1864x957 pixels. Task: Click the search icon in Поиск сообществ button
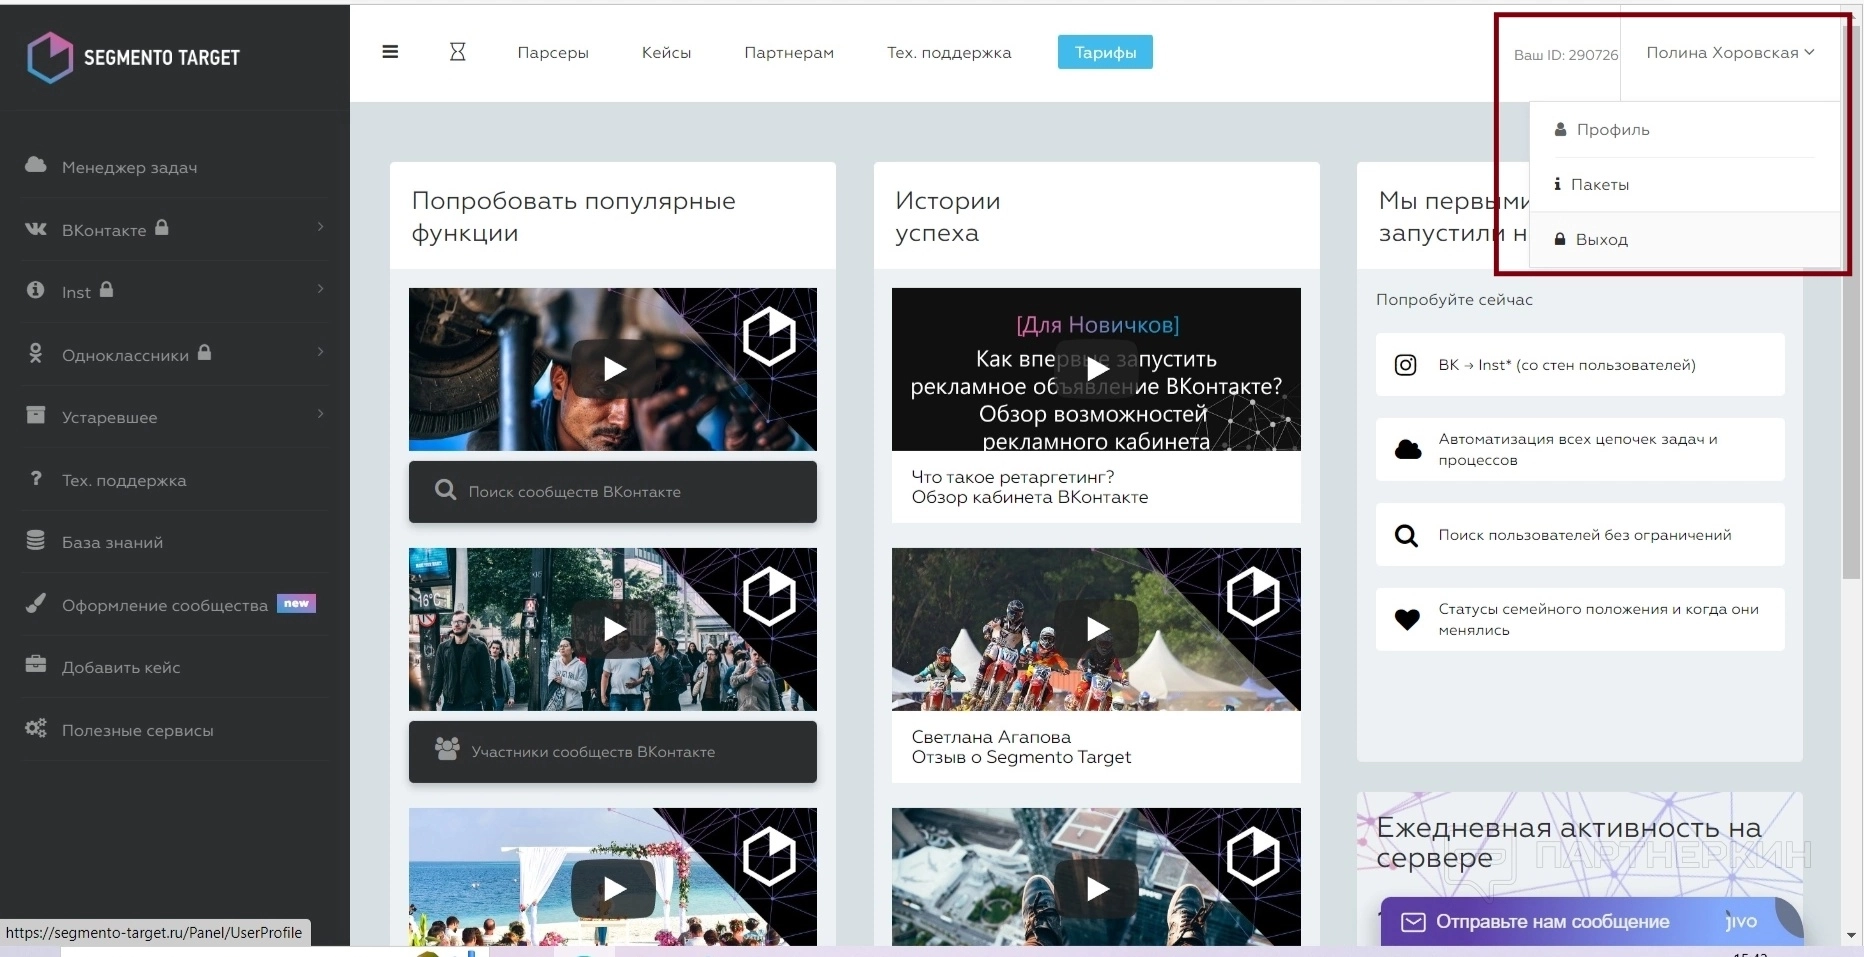[446, 490]
